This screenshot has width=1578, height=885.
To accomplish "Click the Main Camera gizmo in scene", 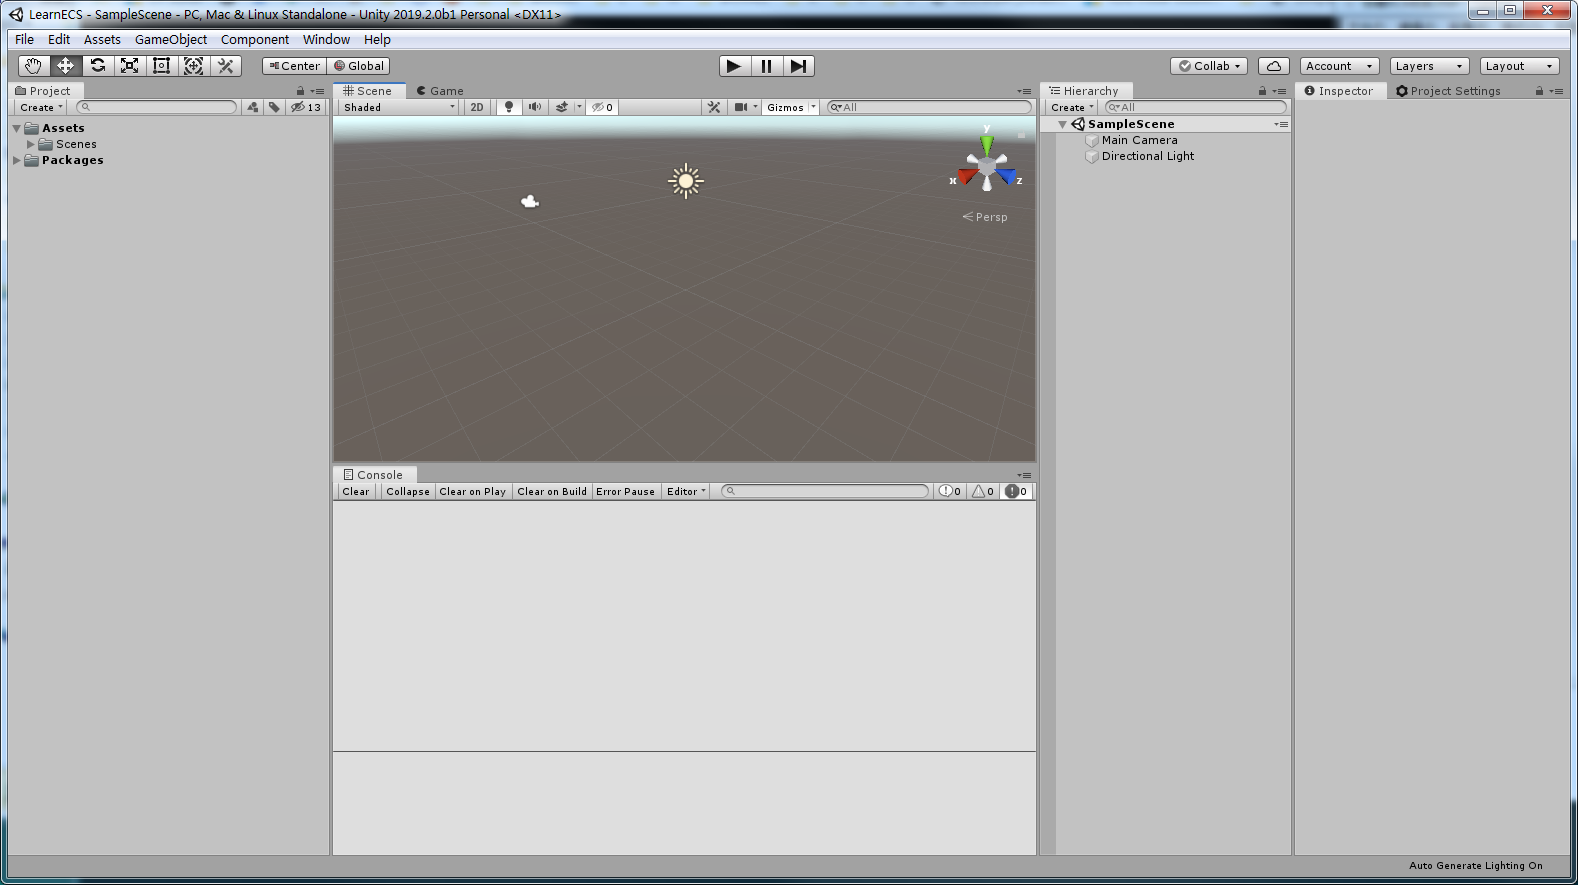I will (530, 202).
